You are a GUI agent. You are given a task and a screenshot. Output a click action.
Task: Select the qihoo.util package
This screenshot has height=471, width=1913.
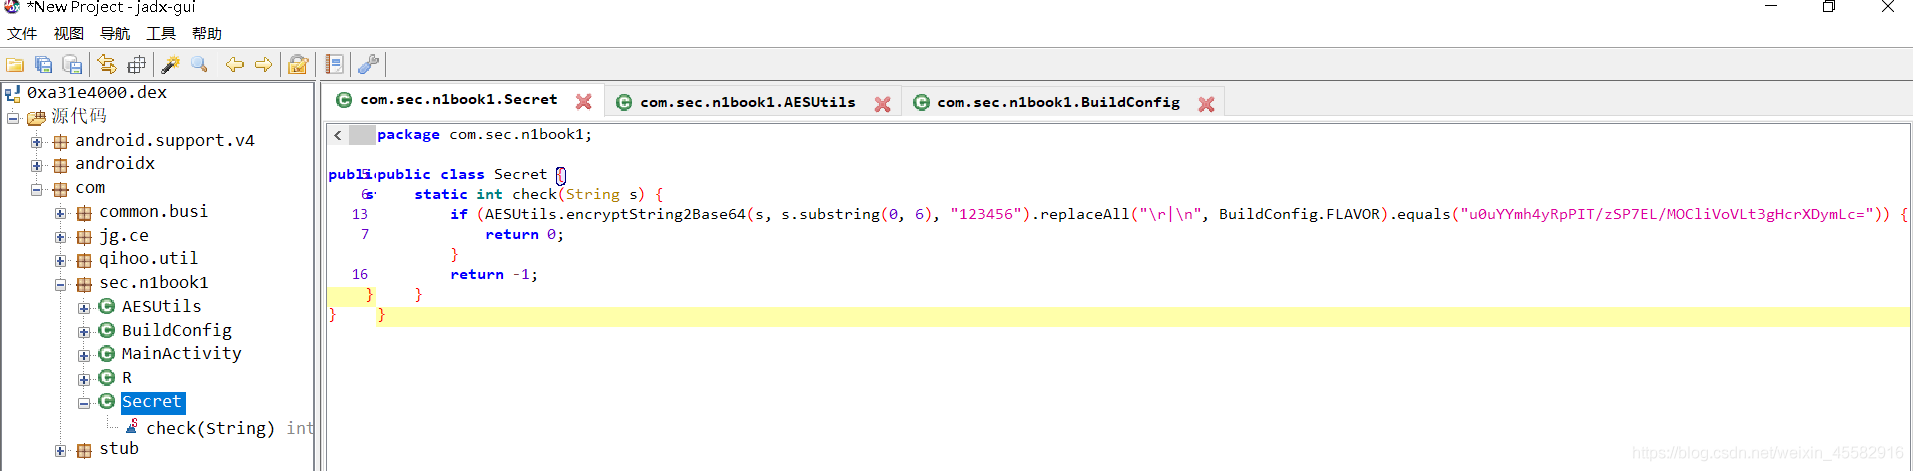149,258
